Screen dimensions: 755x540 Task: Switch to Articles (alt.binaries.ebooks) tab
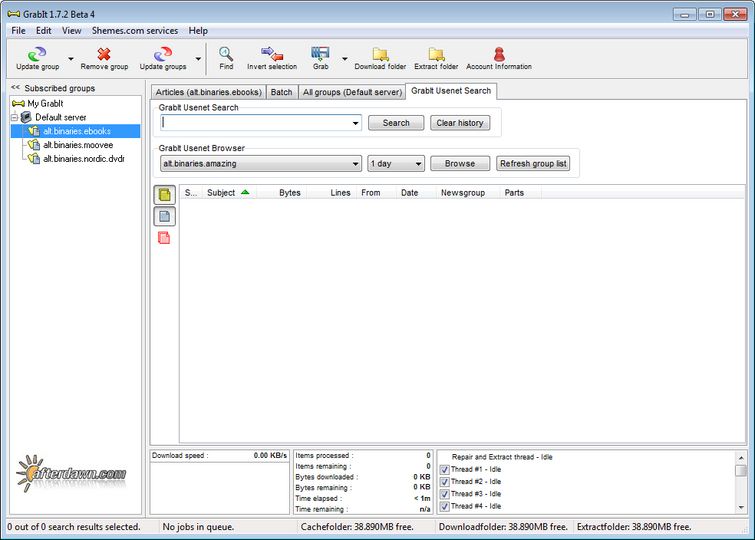coord(208,92)
